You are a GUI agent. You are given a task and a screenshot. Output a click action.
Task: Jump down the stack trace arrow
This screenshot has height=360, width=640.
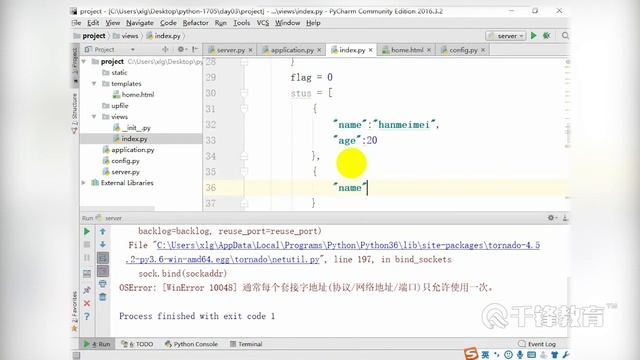tap(102, 244)
